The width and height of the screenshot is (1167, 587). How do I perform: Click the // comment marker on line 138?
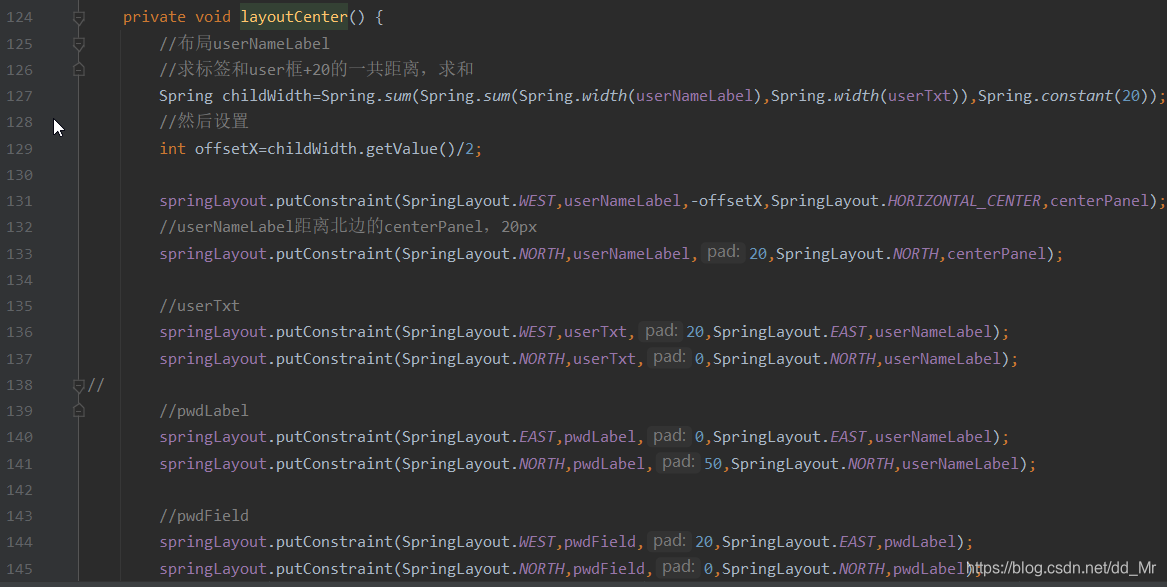click(x=96, y=385)
